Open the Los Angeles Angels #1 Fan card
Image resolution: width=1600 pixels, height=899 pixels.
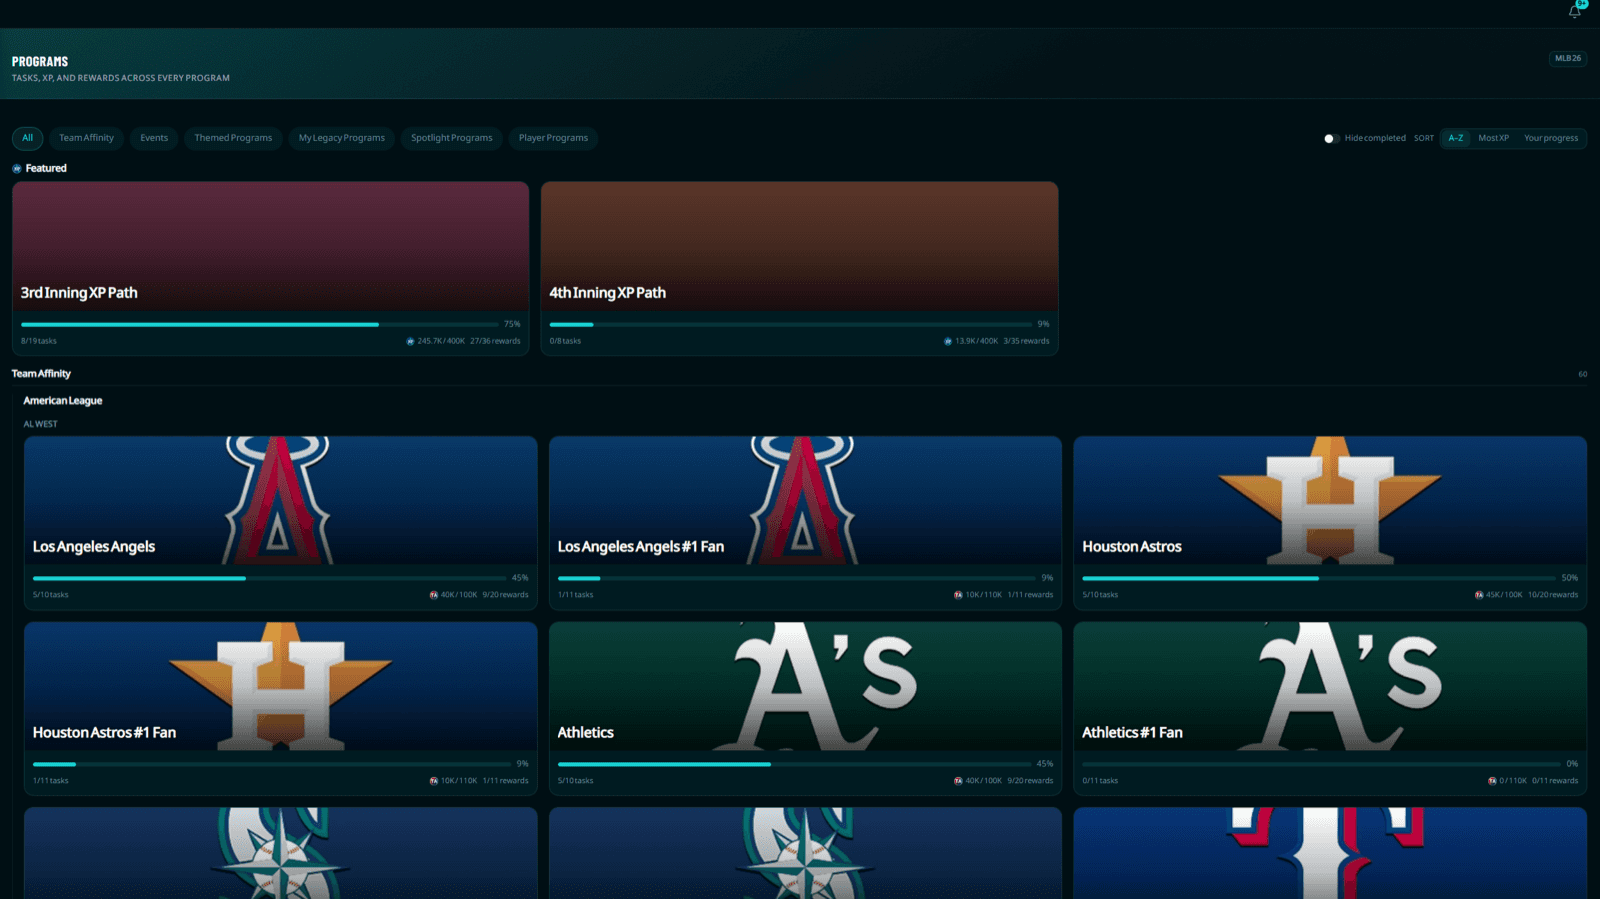(805, 522)
